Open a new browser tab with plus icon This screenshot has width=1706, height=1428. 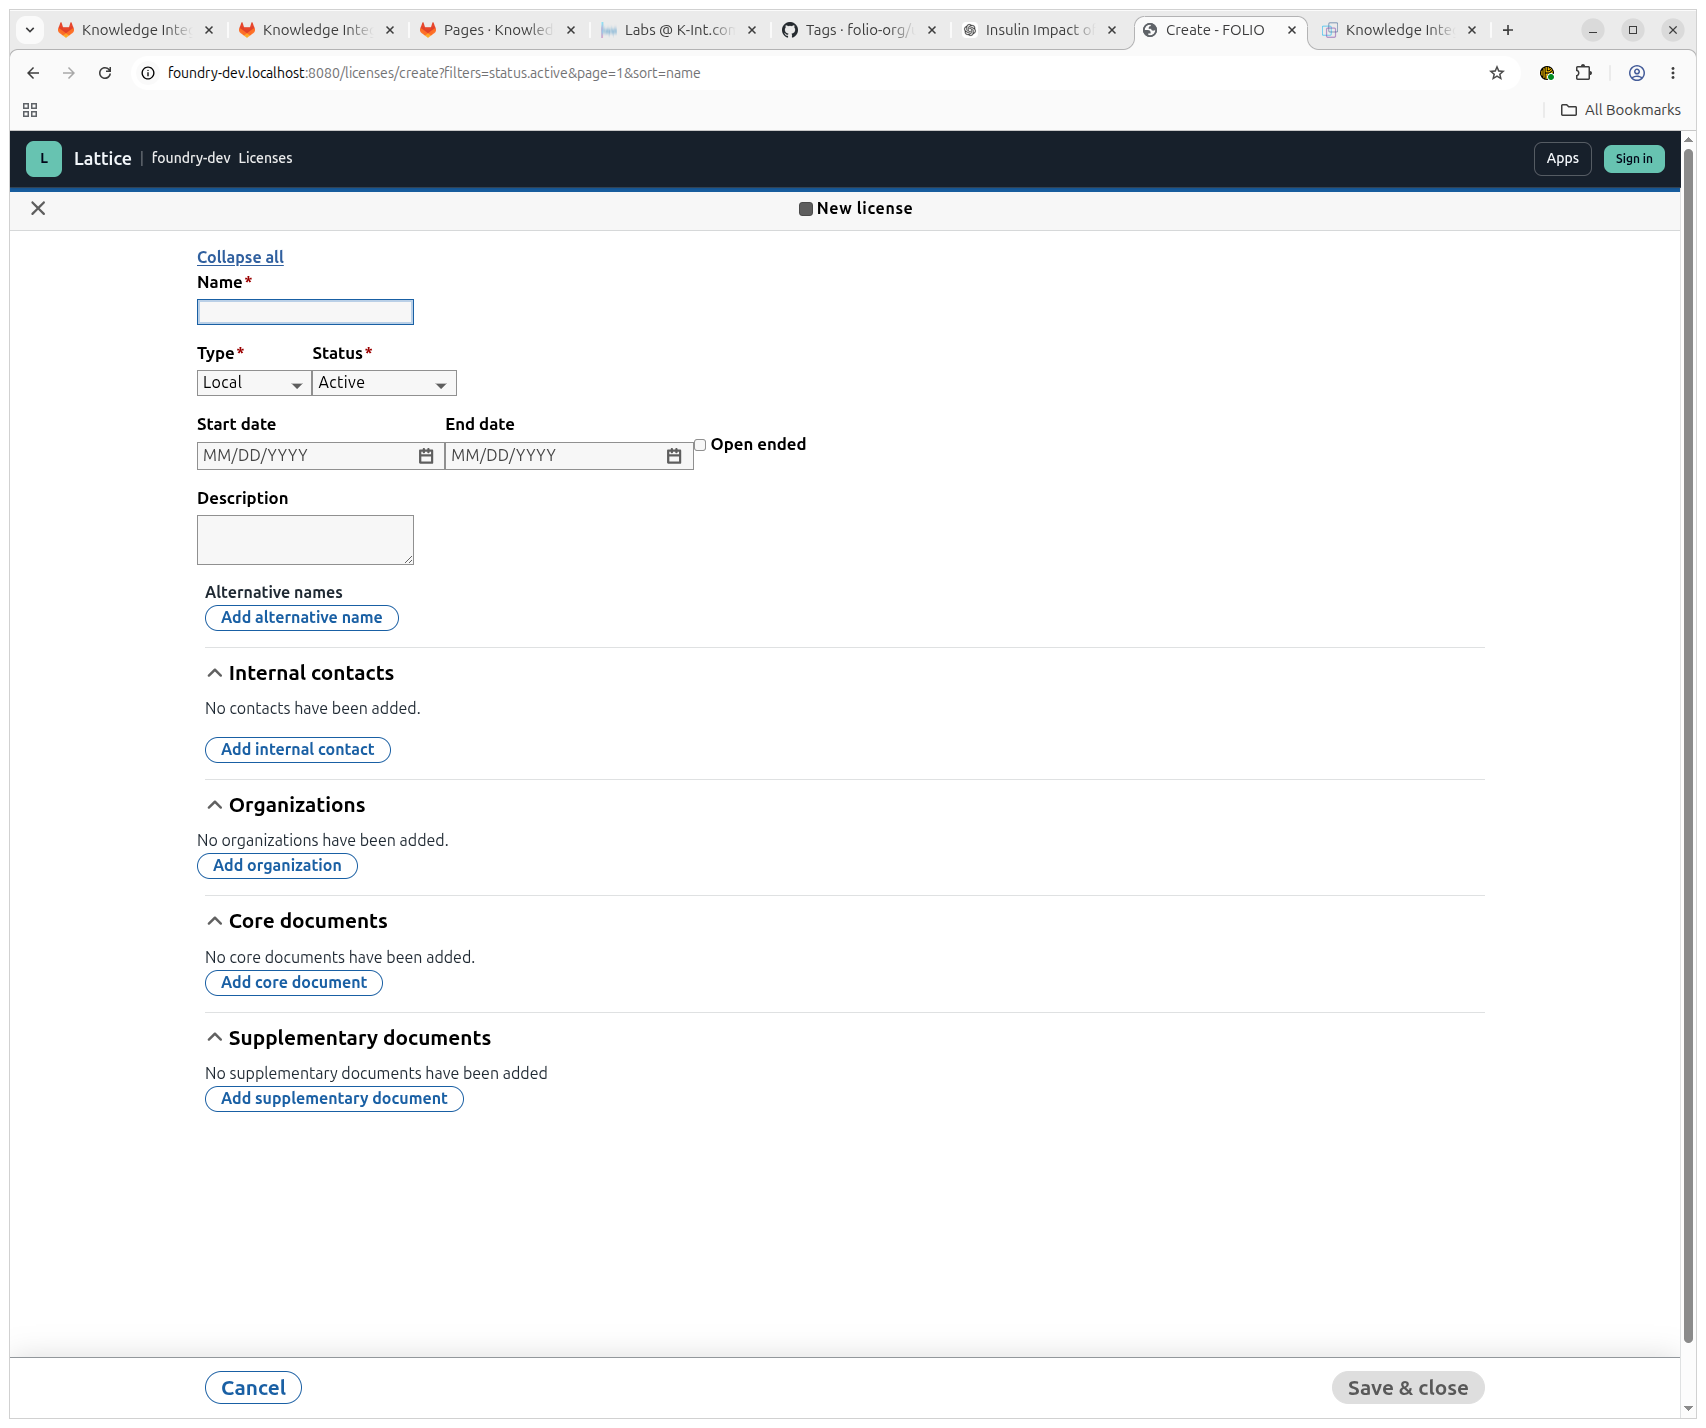tap(1508, 30)
